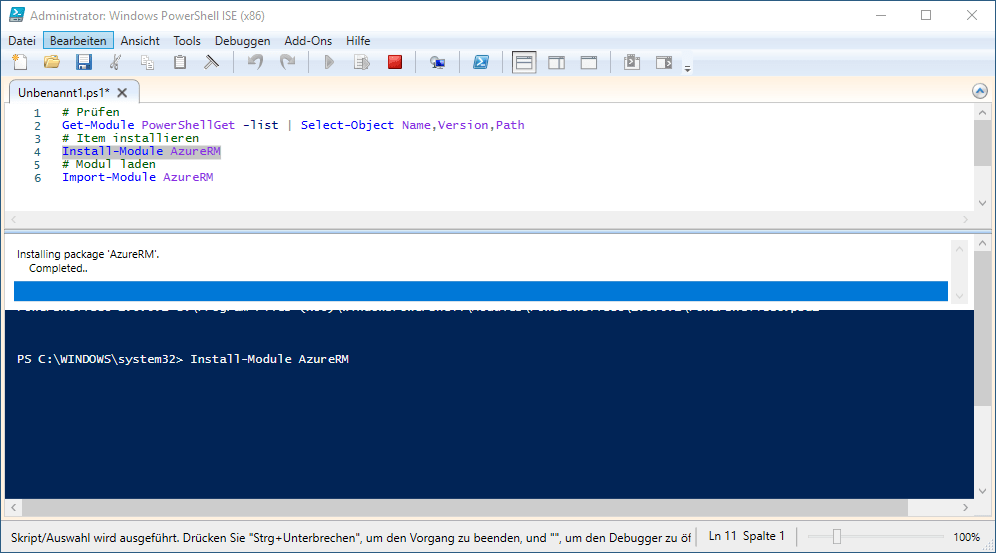Open the Datei menu
996x553 pixels.
coord(22,41)
